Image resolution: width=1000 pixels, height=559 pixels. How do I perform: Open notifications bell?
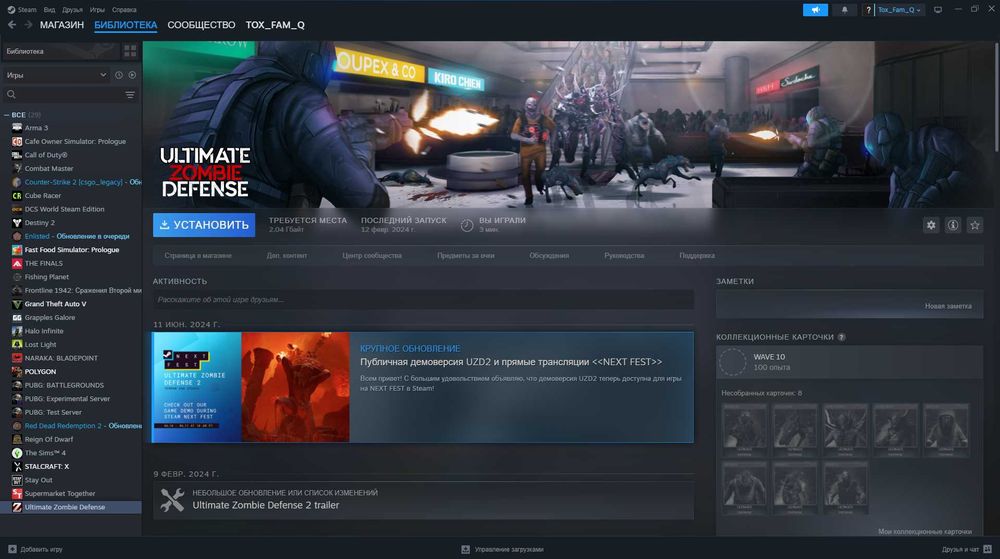click(x=844, y=10)
